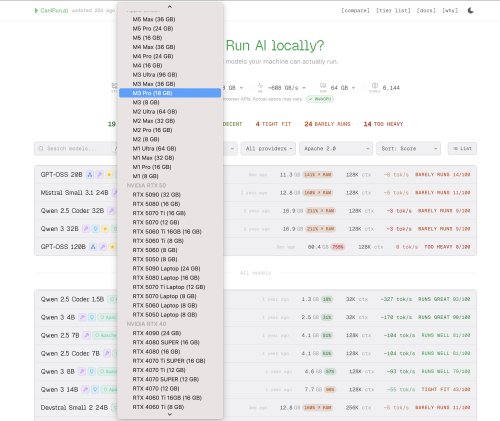Click the architecture badge on GPT-OSS 120B
Image resolution: width=500 pixels, height=421 pixels.
click(x=93, y=247)
